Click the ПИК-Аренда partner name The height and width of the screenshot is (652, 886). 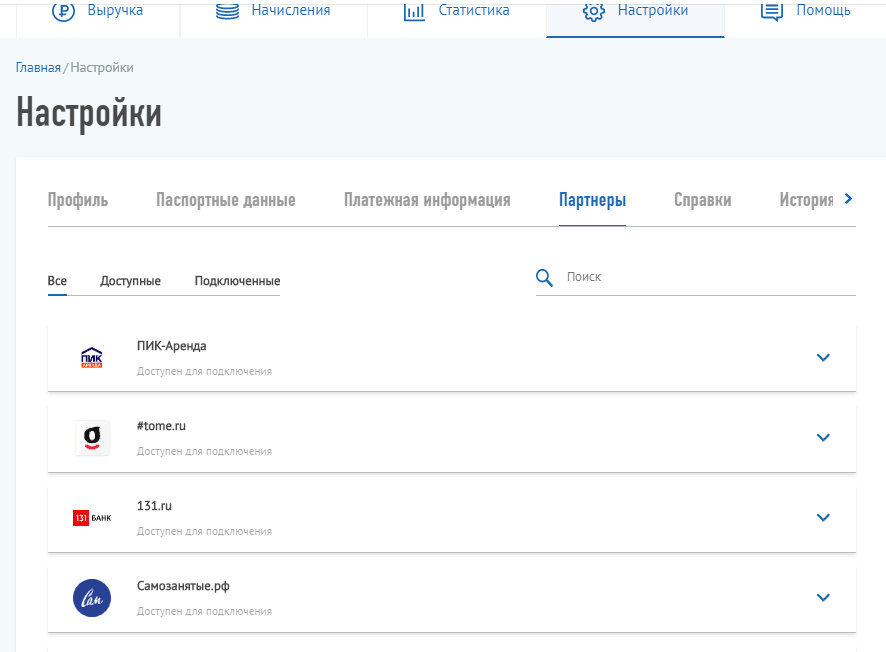pos(171,346)
